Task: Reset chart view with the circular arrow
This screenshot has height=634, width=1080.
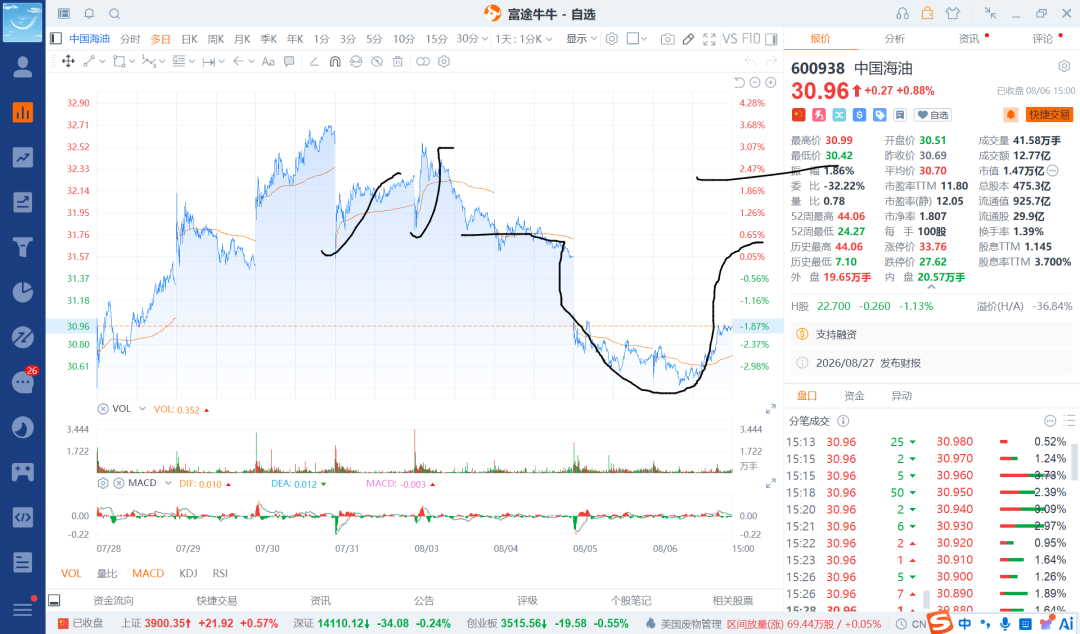Action: point(739,83)
